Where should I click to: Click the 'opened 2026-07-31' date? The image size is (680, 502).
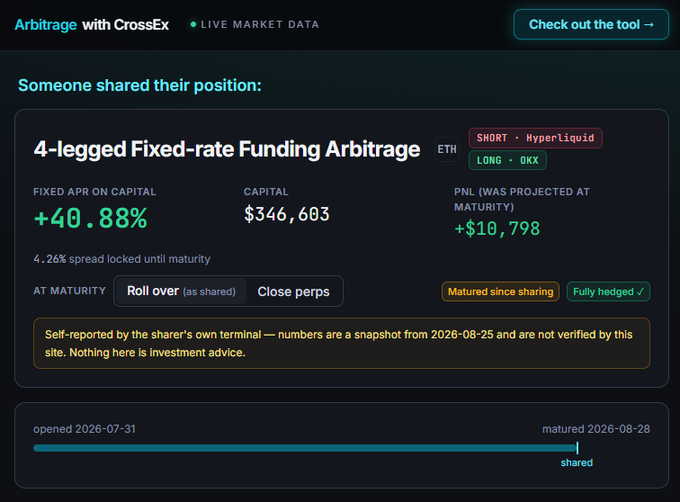click(85, 429)
